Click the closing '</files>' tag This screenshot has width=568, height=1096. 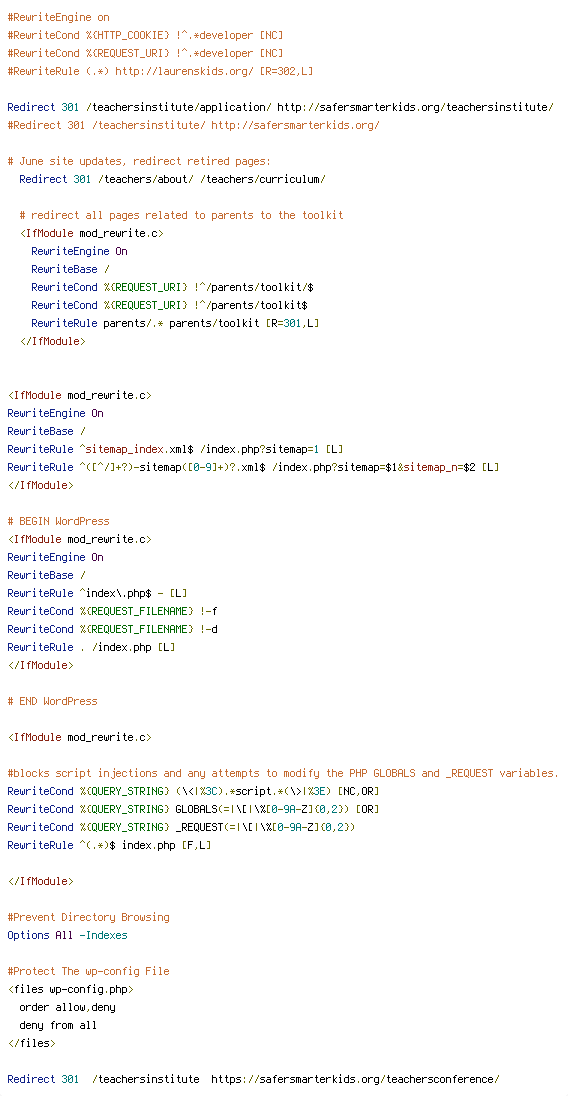pos(31,1043)
